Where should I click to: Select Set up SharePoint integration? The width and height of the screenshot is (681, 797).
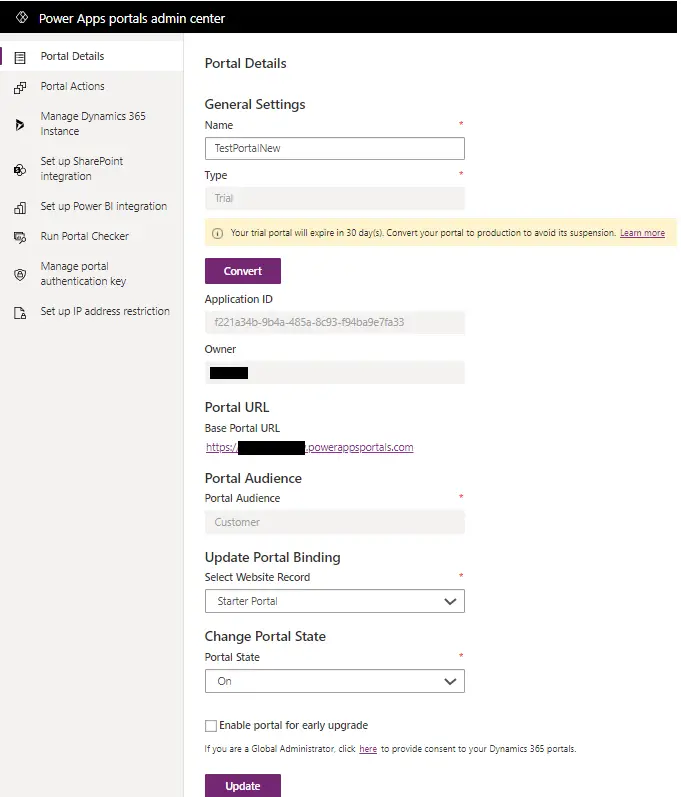[x=91, y=168]
